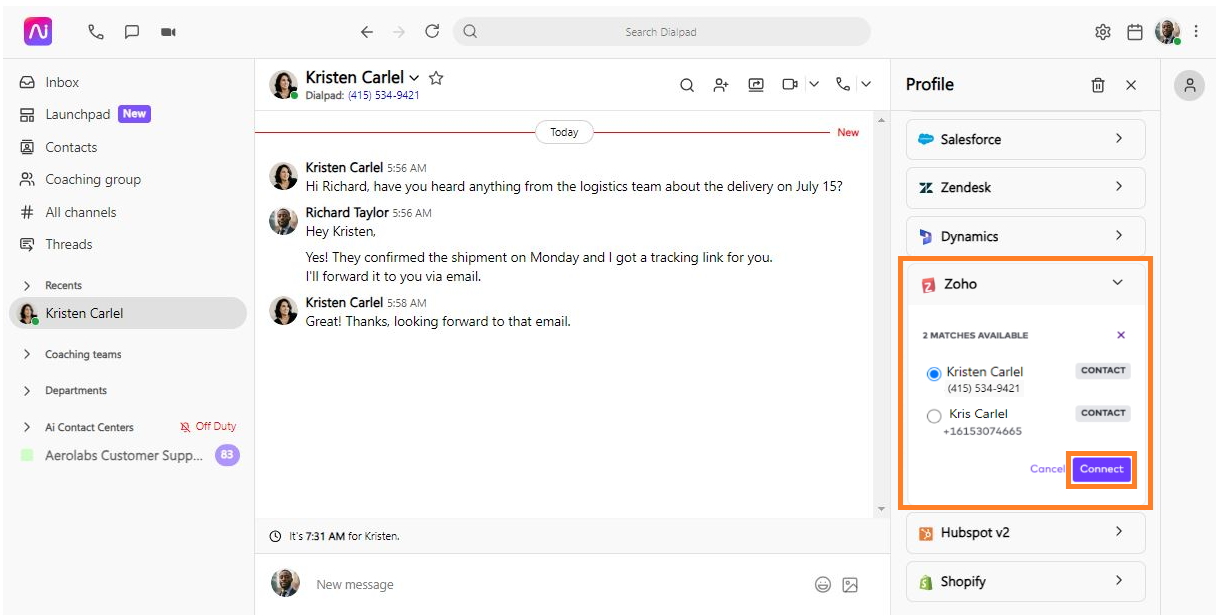Dismiss the 2 matches available list
The height and width of the screenshot is (615, 1216).
click(1121, 335)
